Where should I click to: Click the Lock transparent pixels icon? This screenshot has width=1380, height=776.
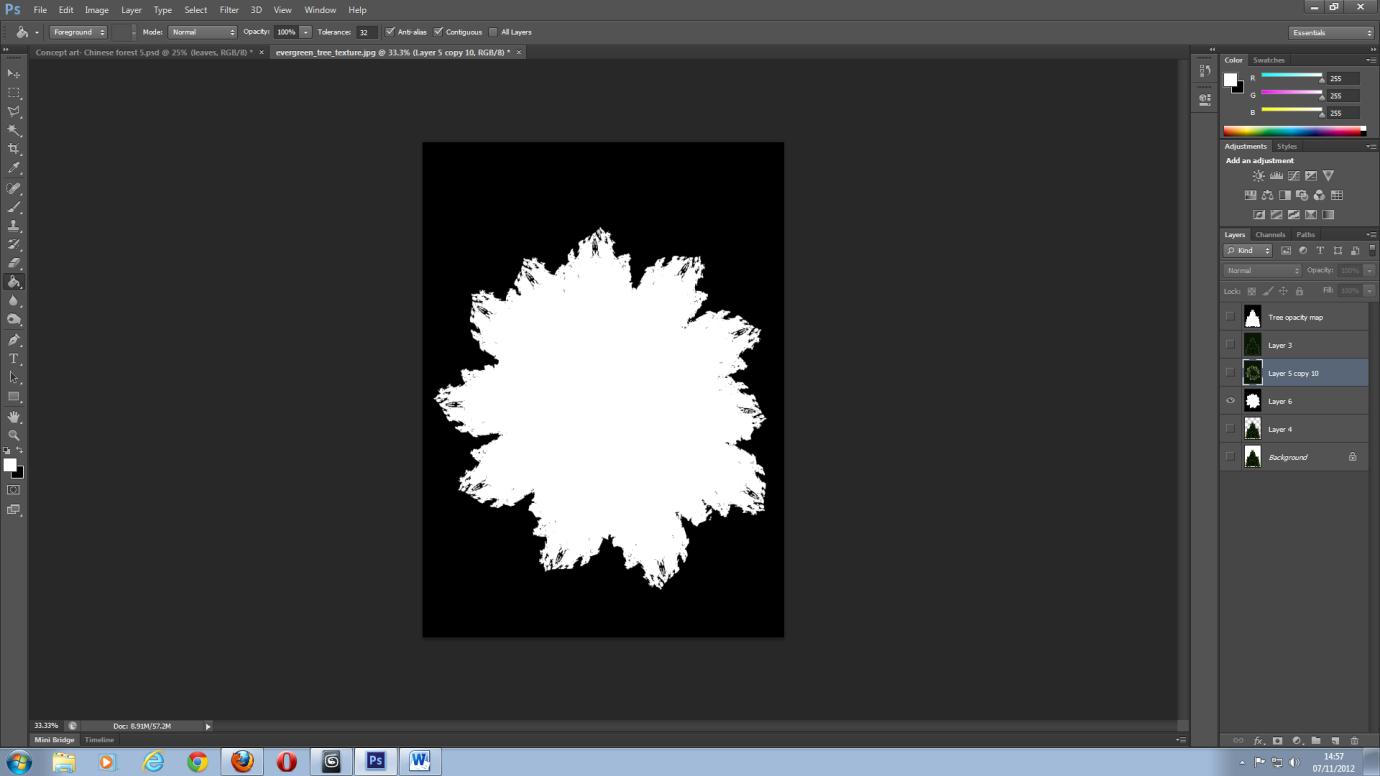[1251, 290]
